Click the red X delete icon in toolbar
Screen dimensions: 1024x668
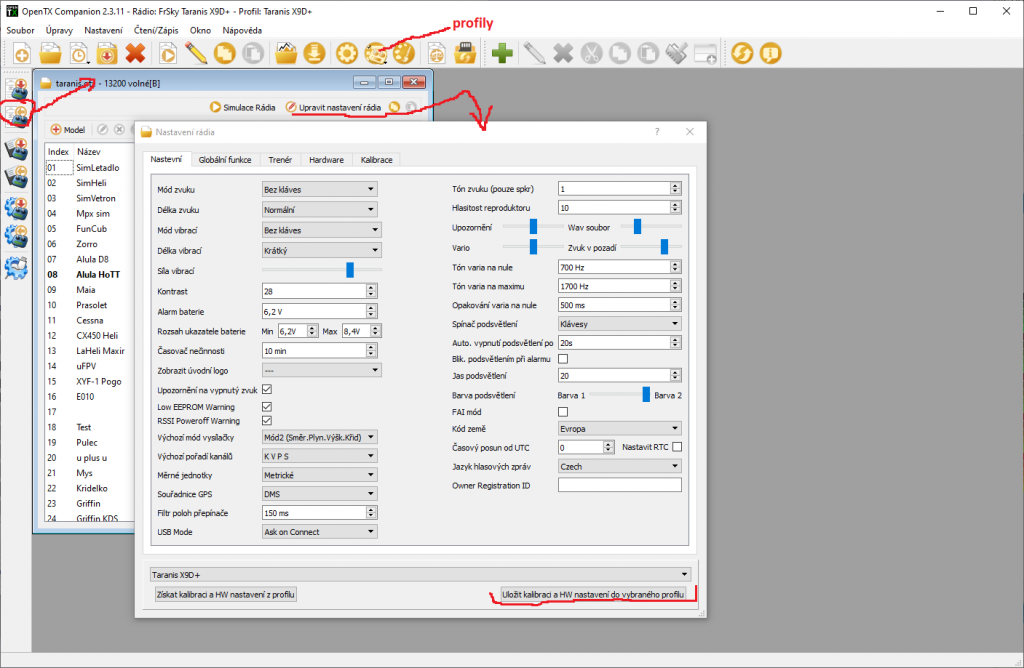[x=136, y=53]
